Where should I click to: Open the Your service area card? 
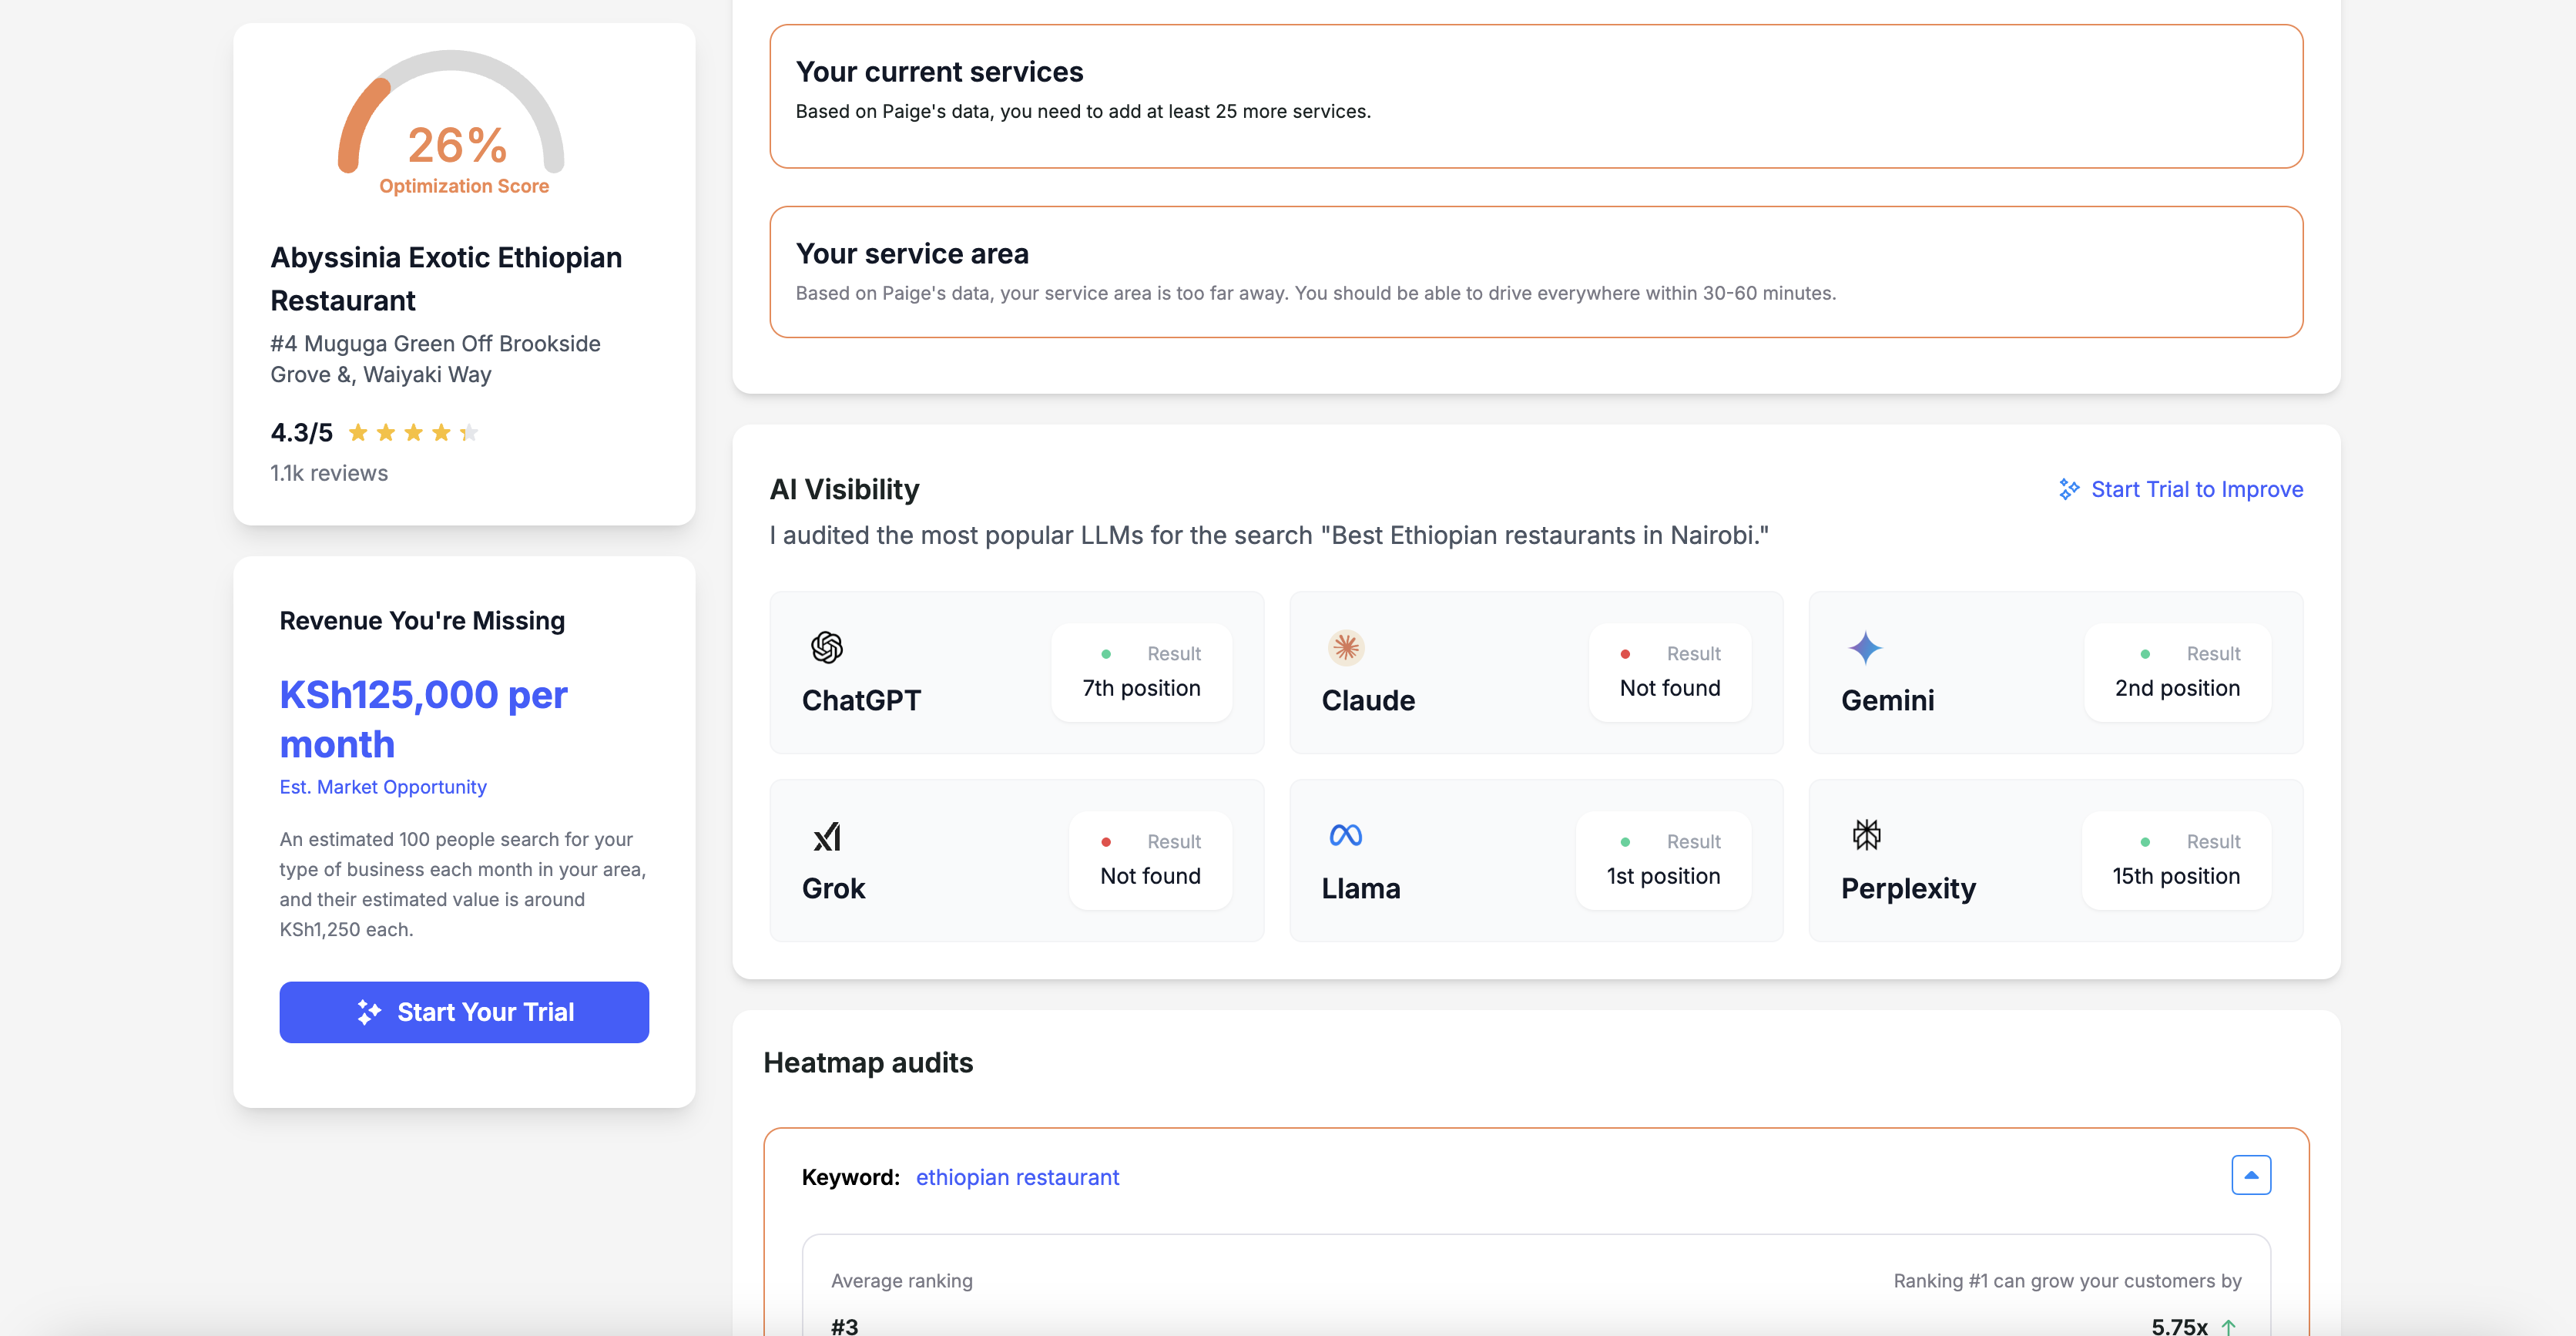pyautogui.click(x=1535, y=272)
